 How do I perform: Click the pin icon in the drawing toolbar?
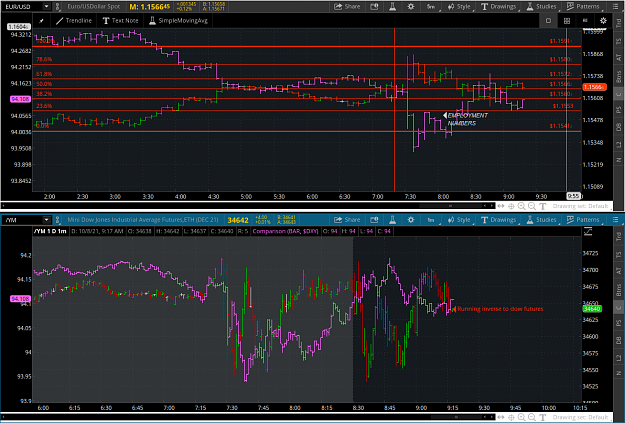pyautogui.click(x=41, y=21)
